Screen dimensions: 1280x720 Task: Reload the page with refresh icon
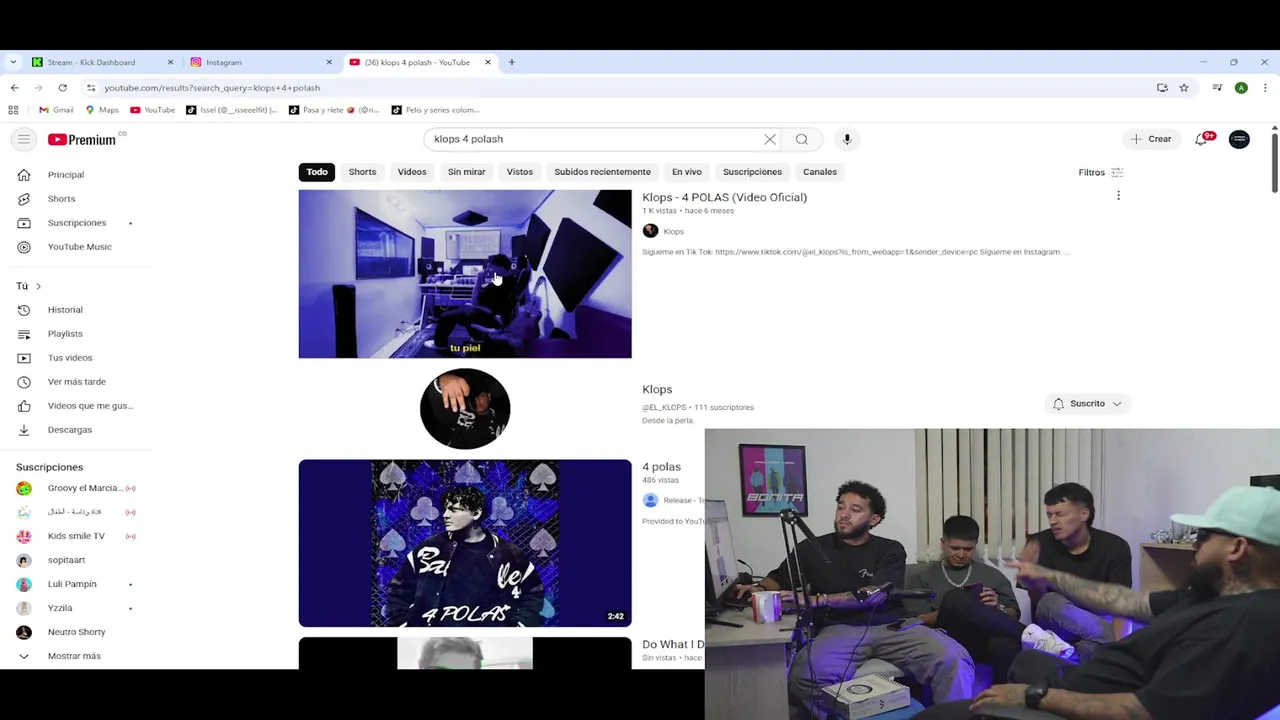pyautogui.click(x=62, y=88)
